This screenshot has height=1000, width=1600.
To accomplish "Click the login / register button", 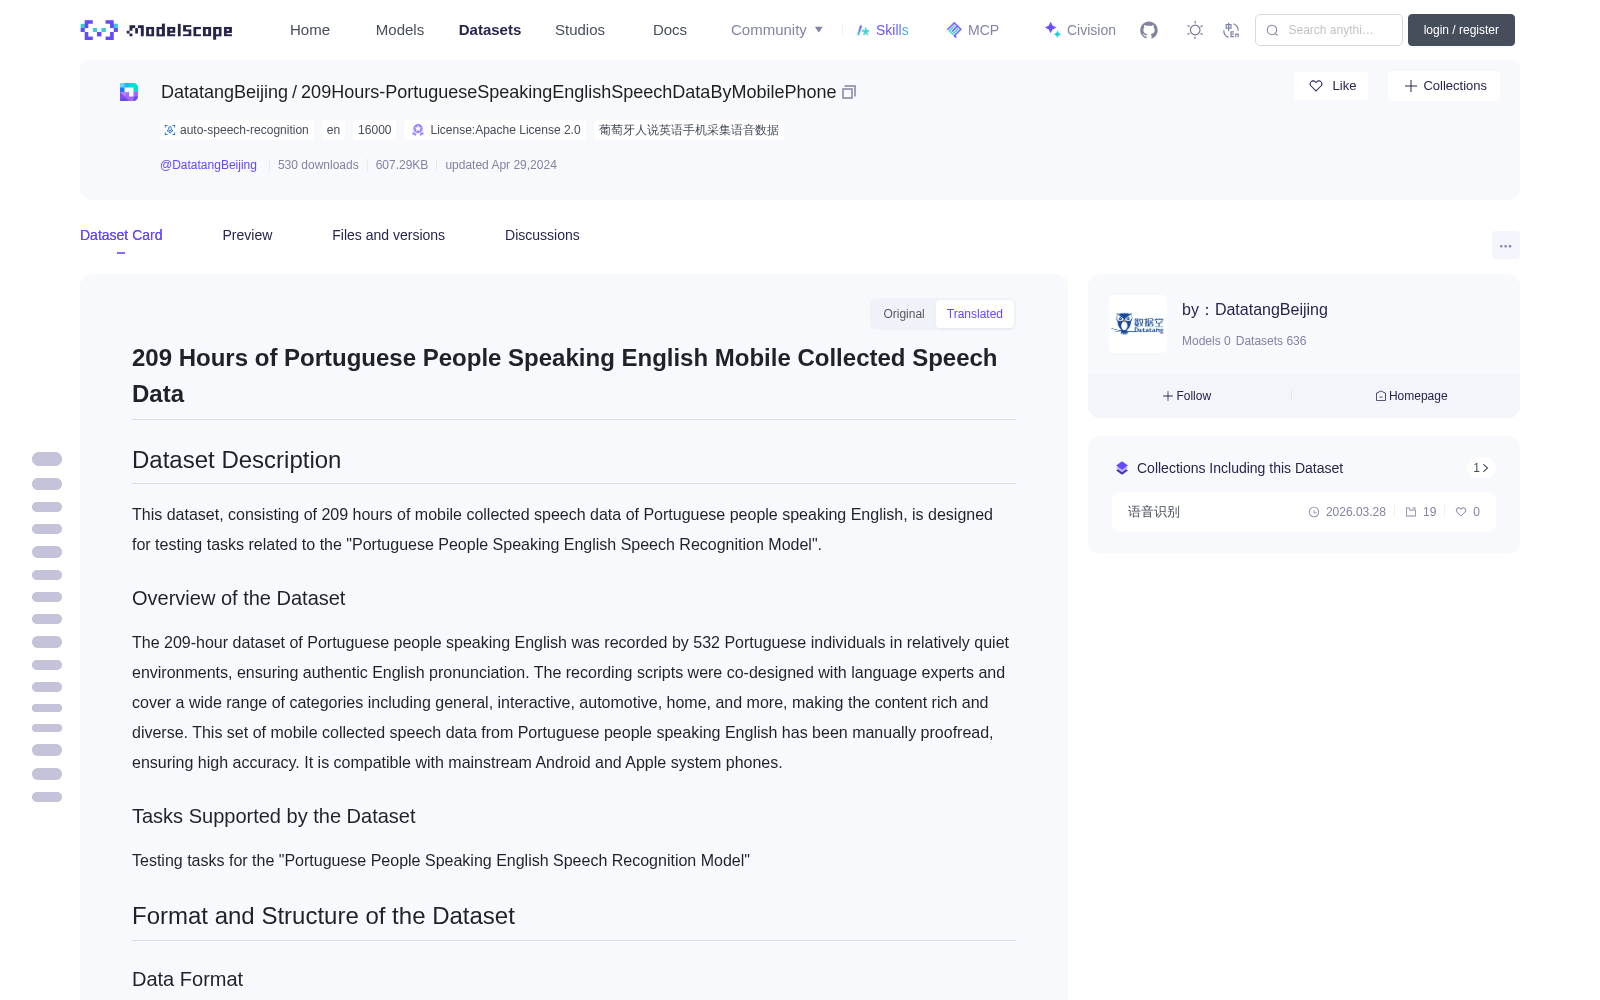I will (1461, 30).
